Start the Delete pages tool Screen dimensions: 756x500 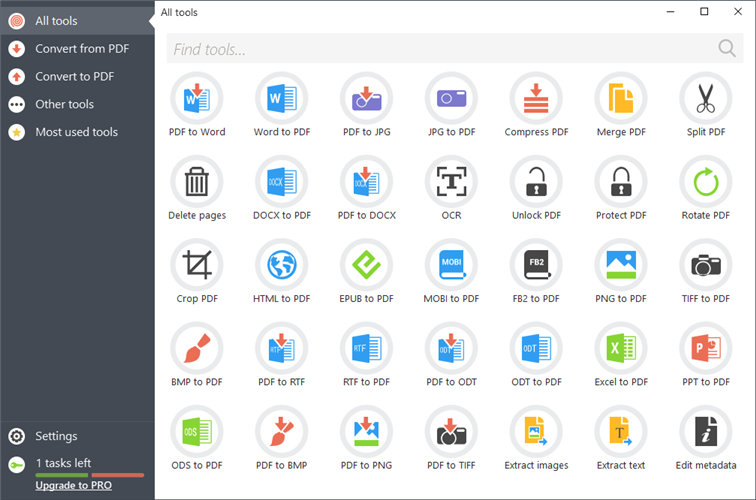(x=197, y=181)
